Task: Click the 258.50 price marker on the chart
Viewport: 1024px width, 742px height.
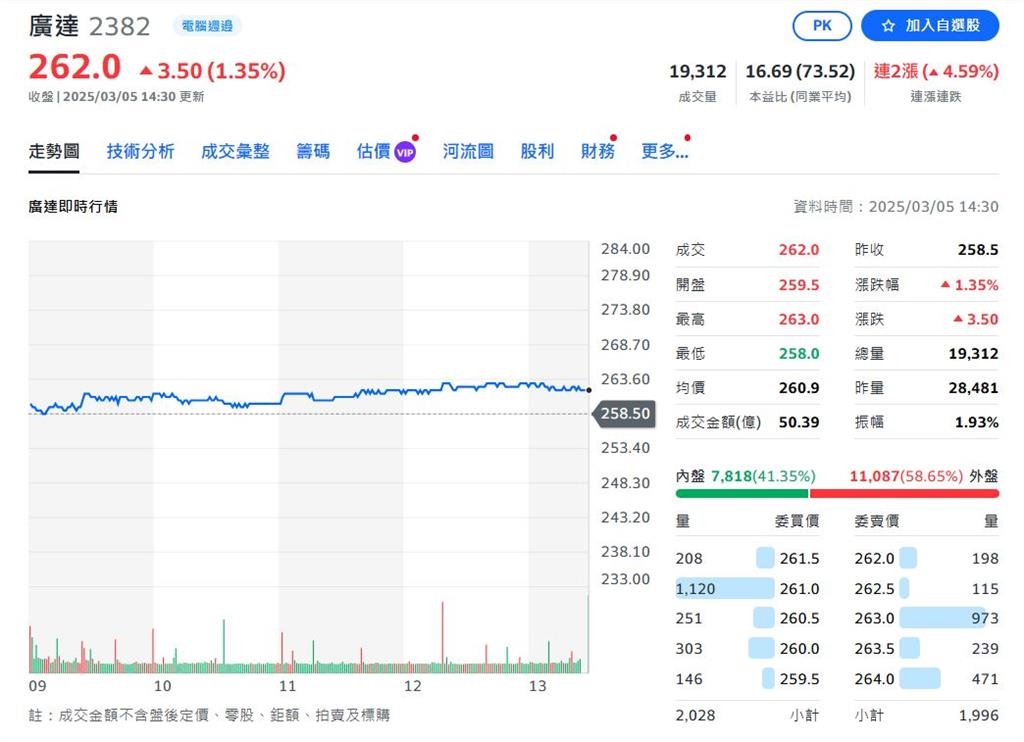Action: point(624,413)
